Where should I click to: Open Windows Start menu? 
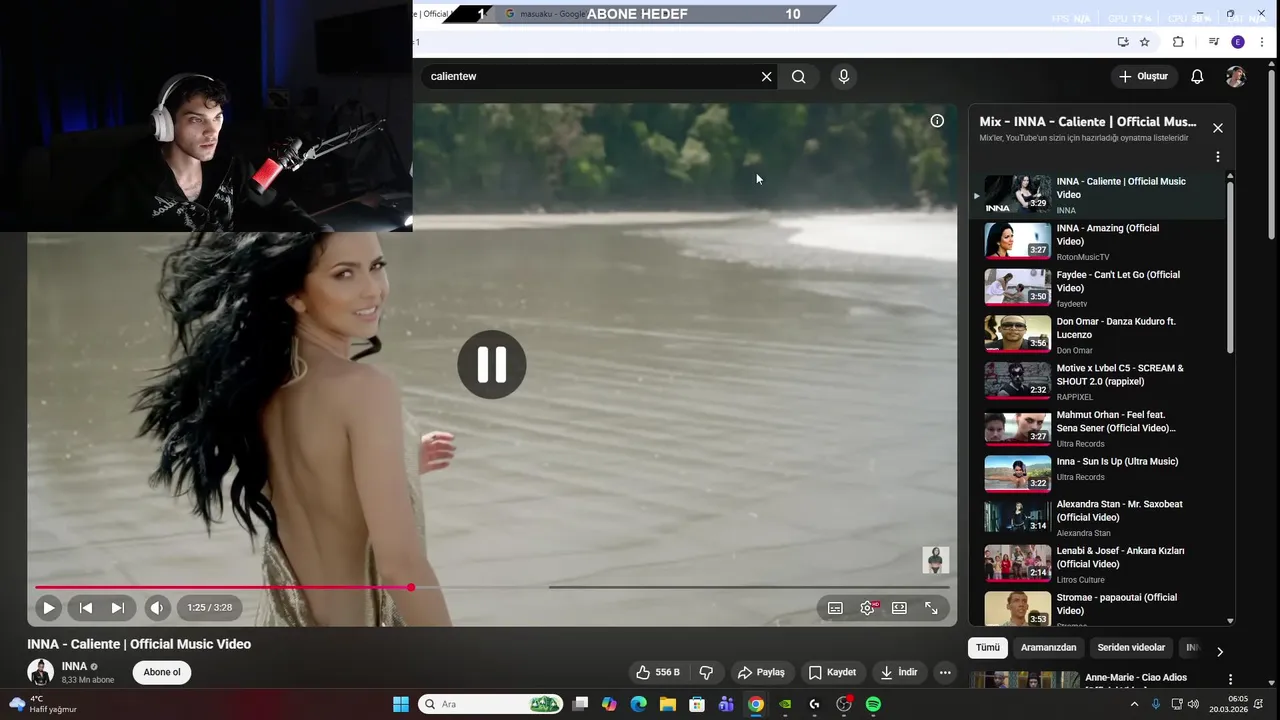coord(401,704)
